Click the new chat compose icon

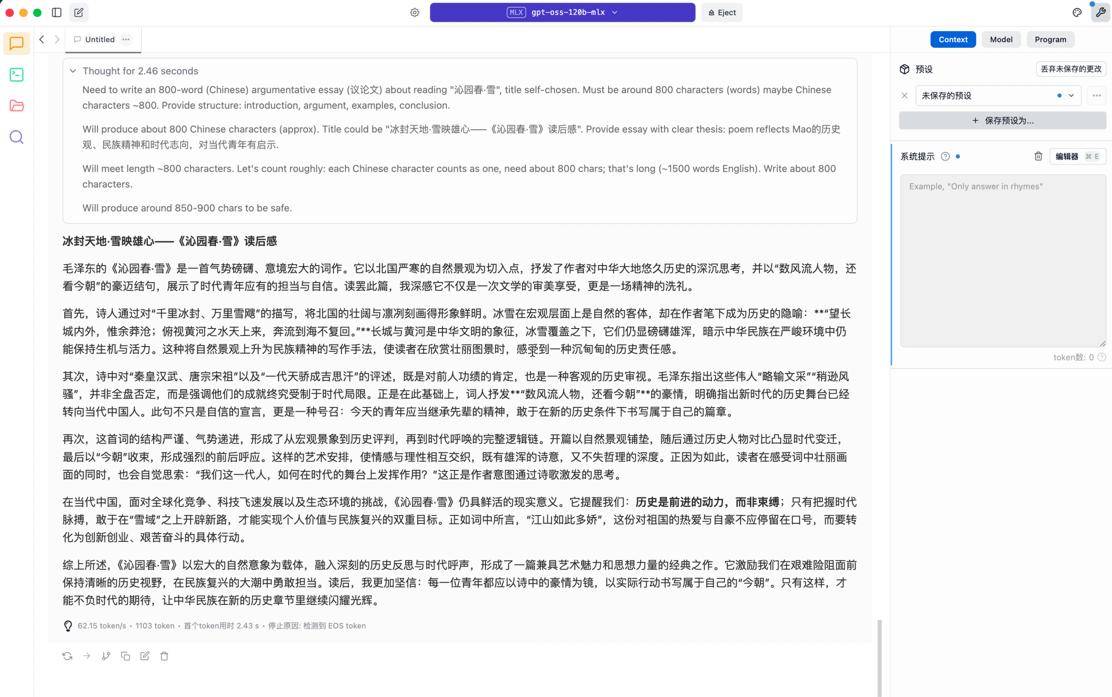[x=78, y=13]
